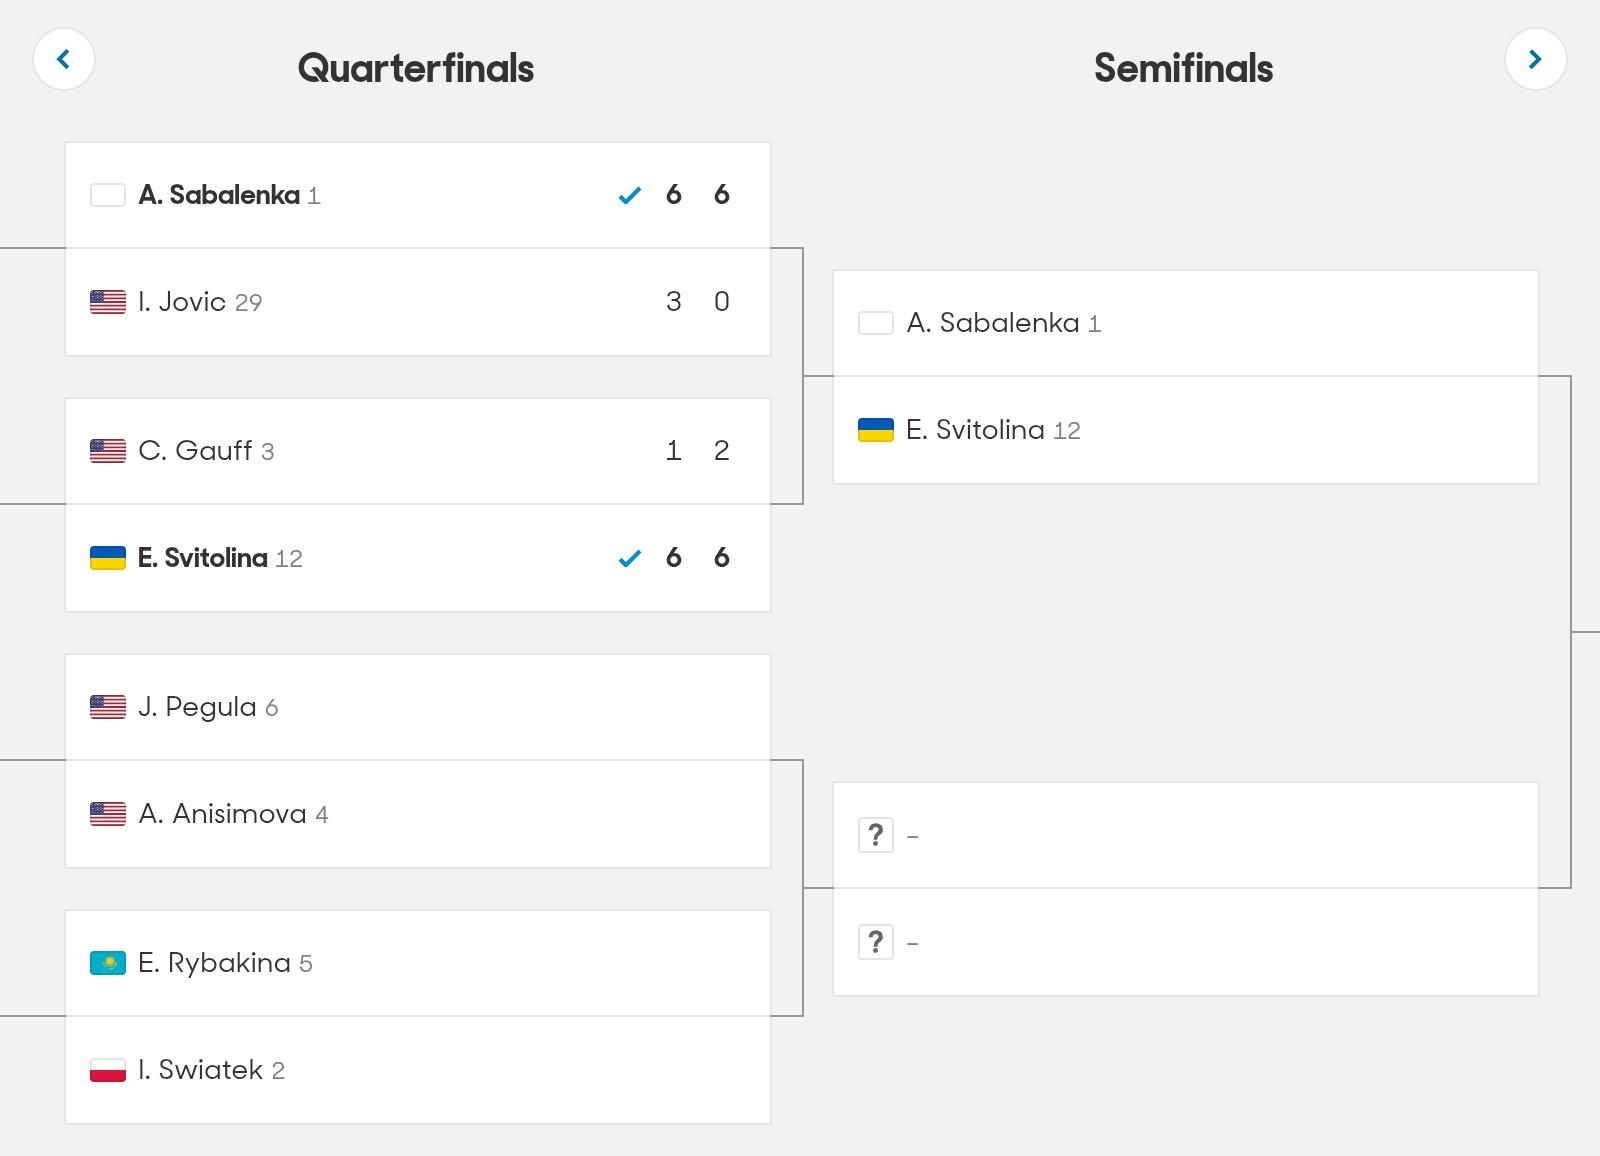Select the Semifinals round heading
Image resolution: width=1600 pixels, height=1156 pixels.
[x=1183, y=68]
